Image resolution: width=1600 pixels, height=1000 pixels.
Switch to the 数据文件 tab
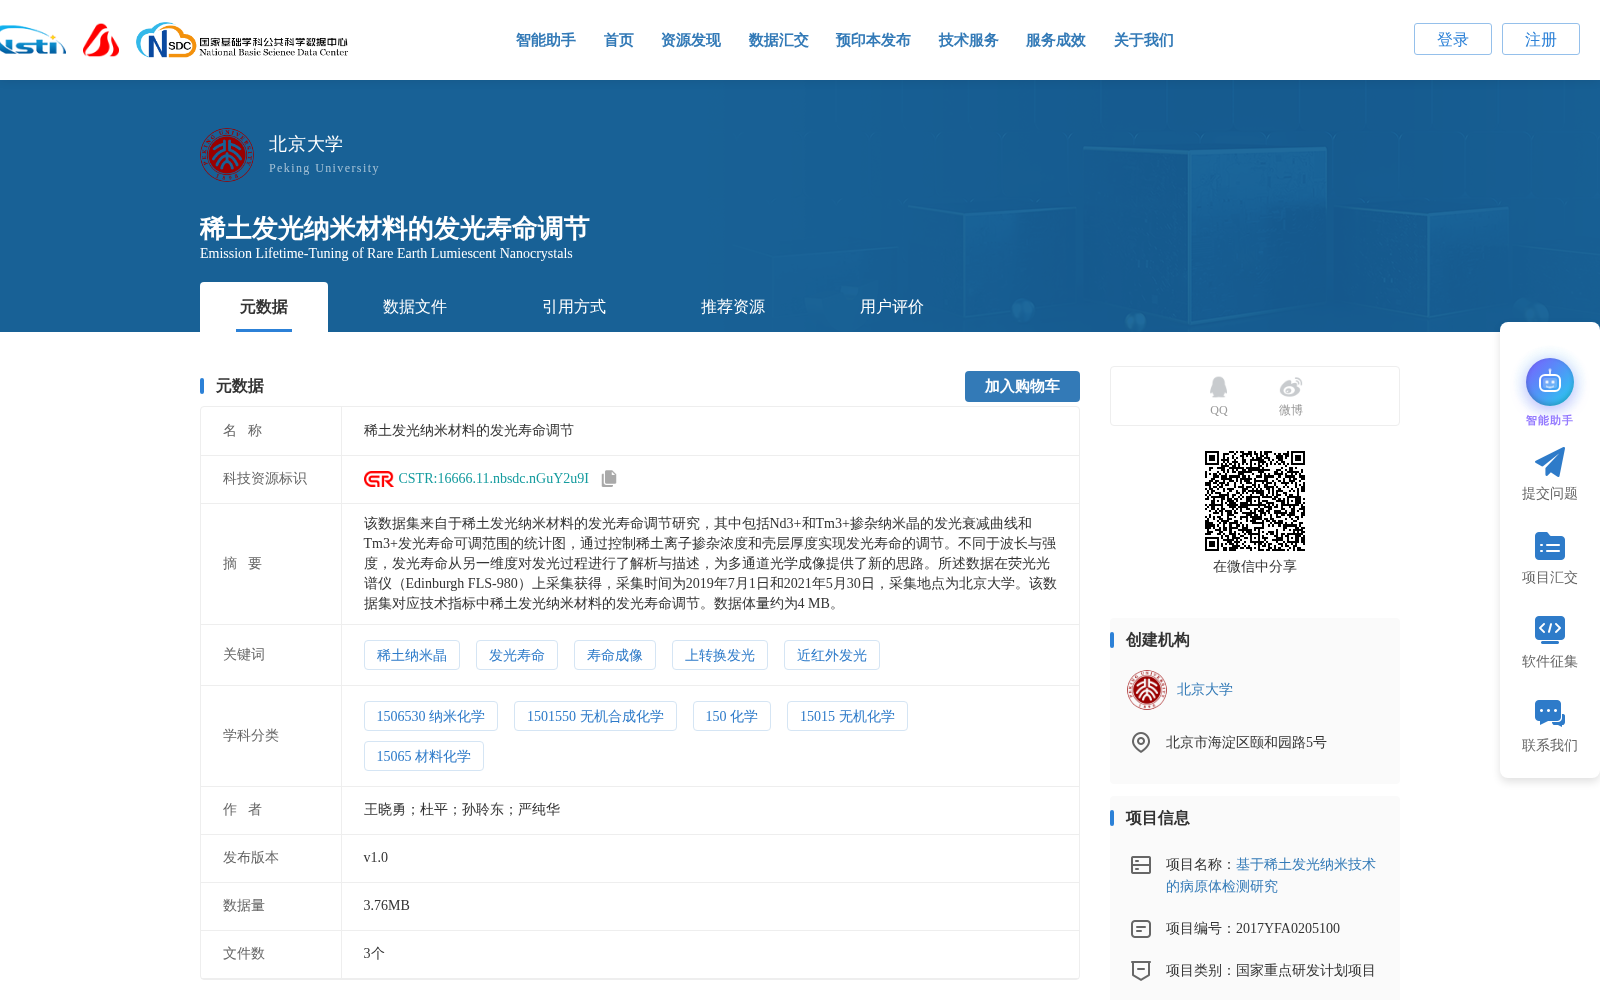click(415, 307)
